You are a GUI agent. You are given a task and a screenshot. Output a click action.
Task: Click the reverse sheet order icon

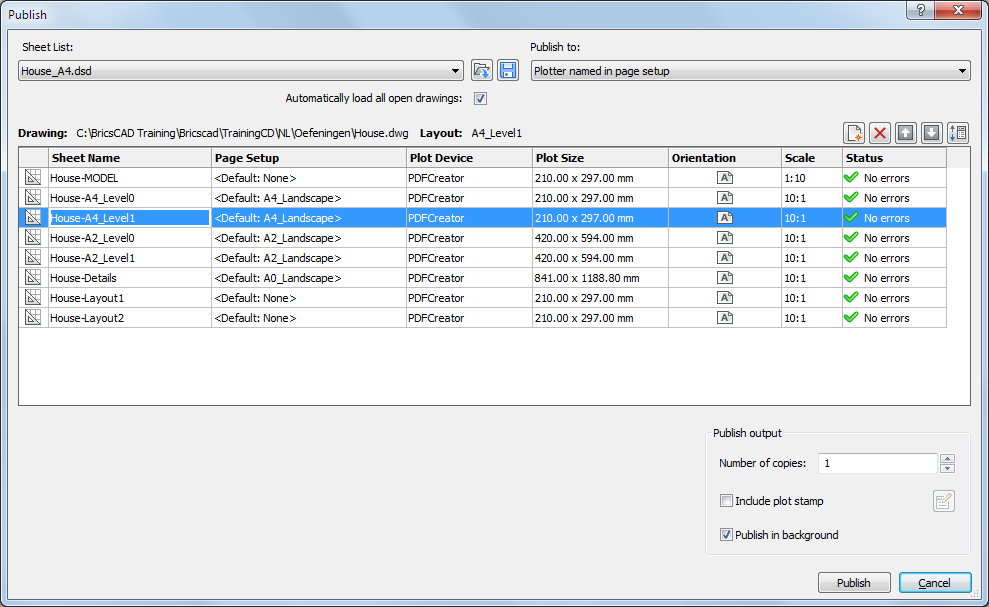[958, 134]
